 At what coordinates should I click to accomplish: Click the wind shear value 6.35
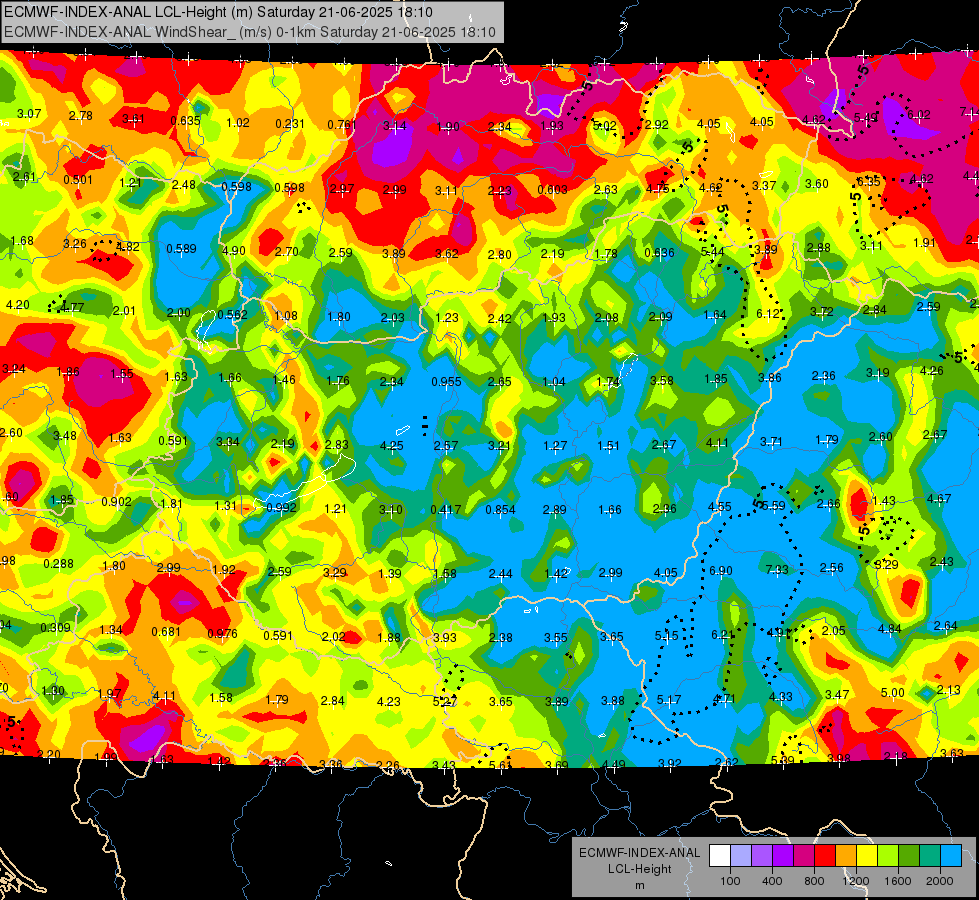(x=868, y=181)
